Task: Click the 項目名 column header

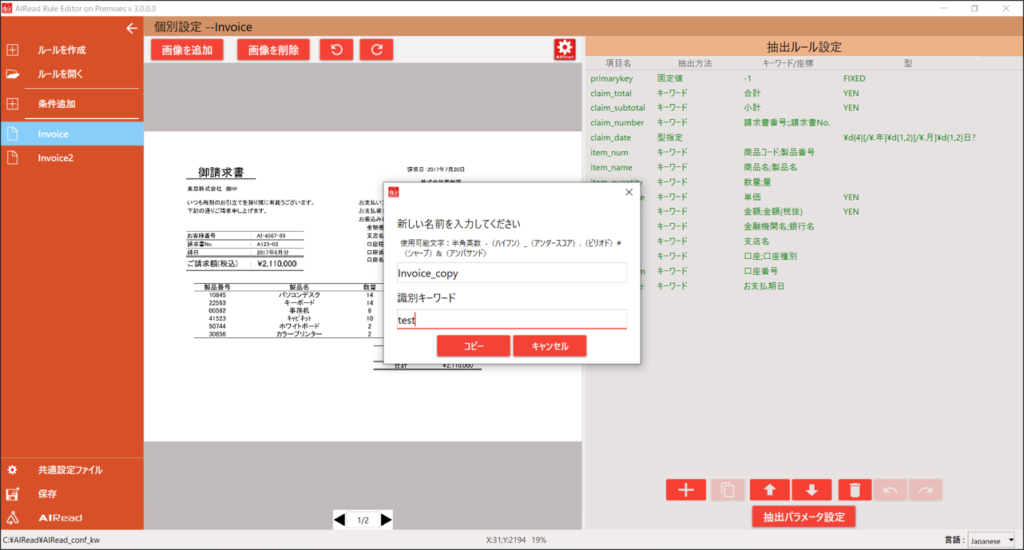Action: [x=618, y=63]
